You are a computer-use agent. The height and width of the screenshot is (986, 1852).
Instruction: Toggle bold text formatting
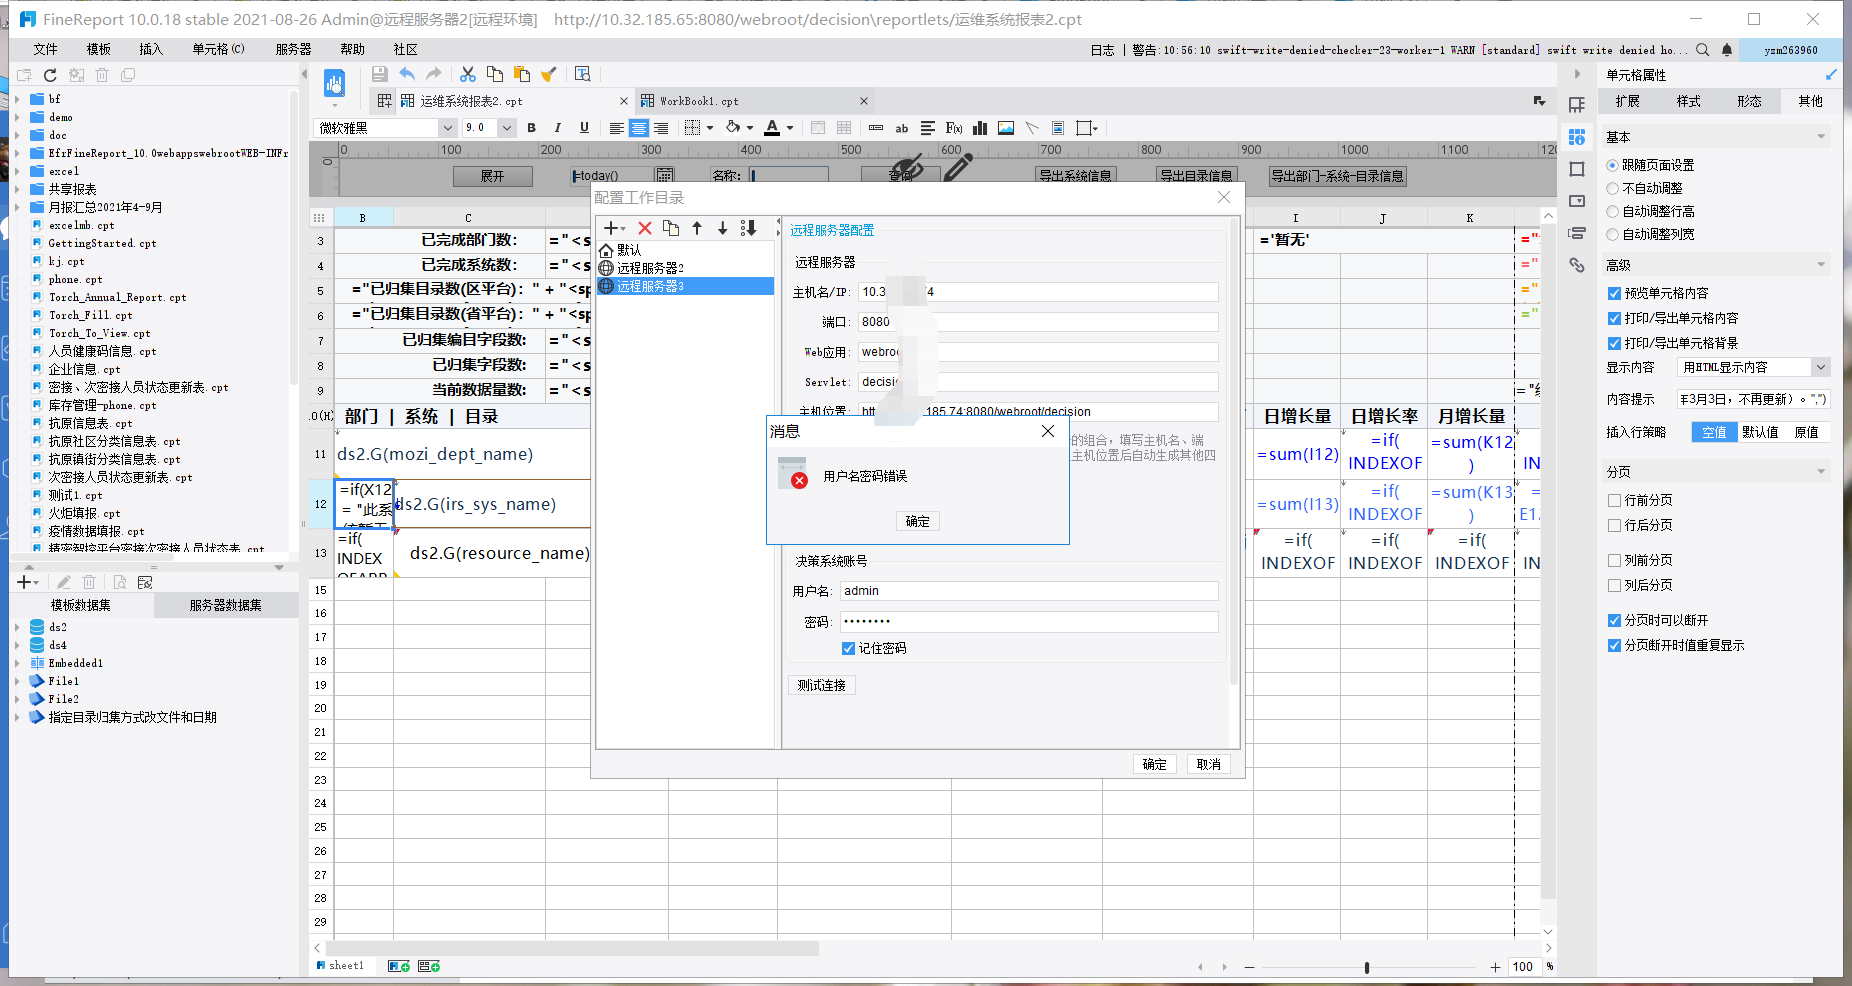pyautogui.click(x=532, y=128)
